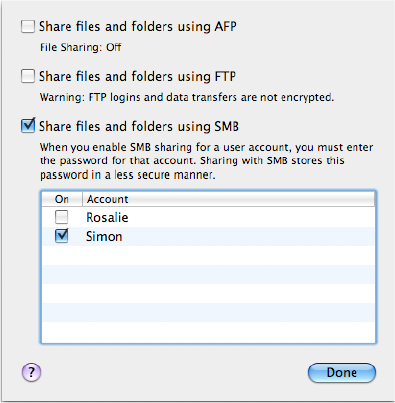The height and width of the screenshot is (403, 395).
Task: Click the File Sharing: Off status text
Action: click(81, 47)
